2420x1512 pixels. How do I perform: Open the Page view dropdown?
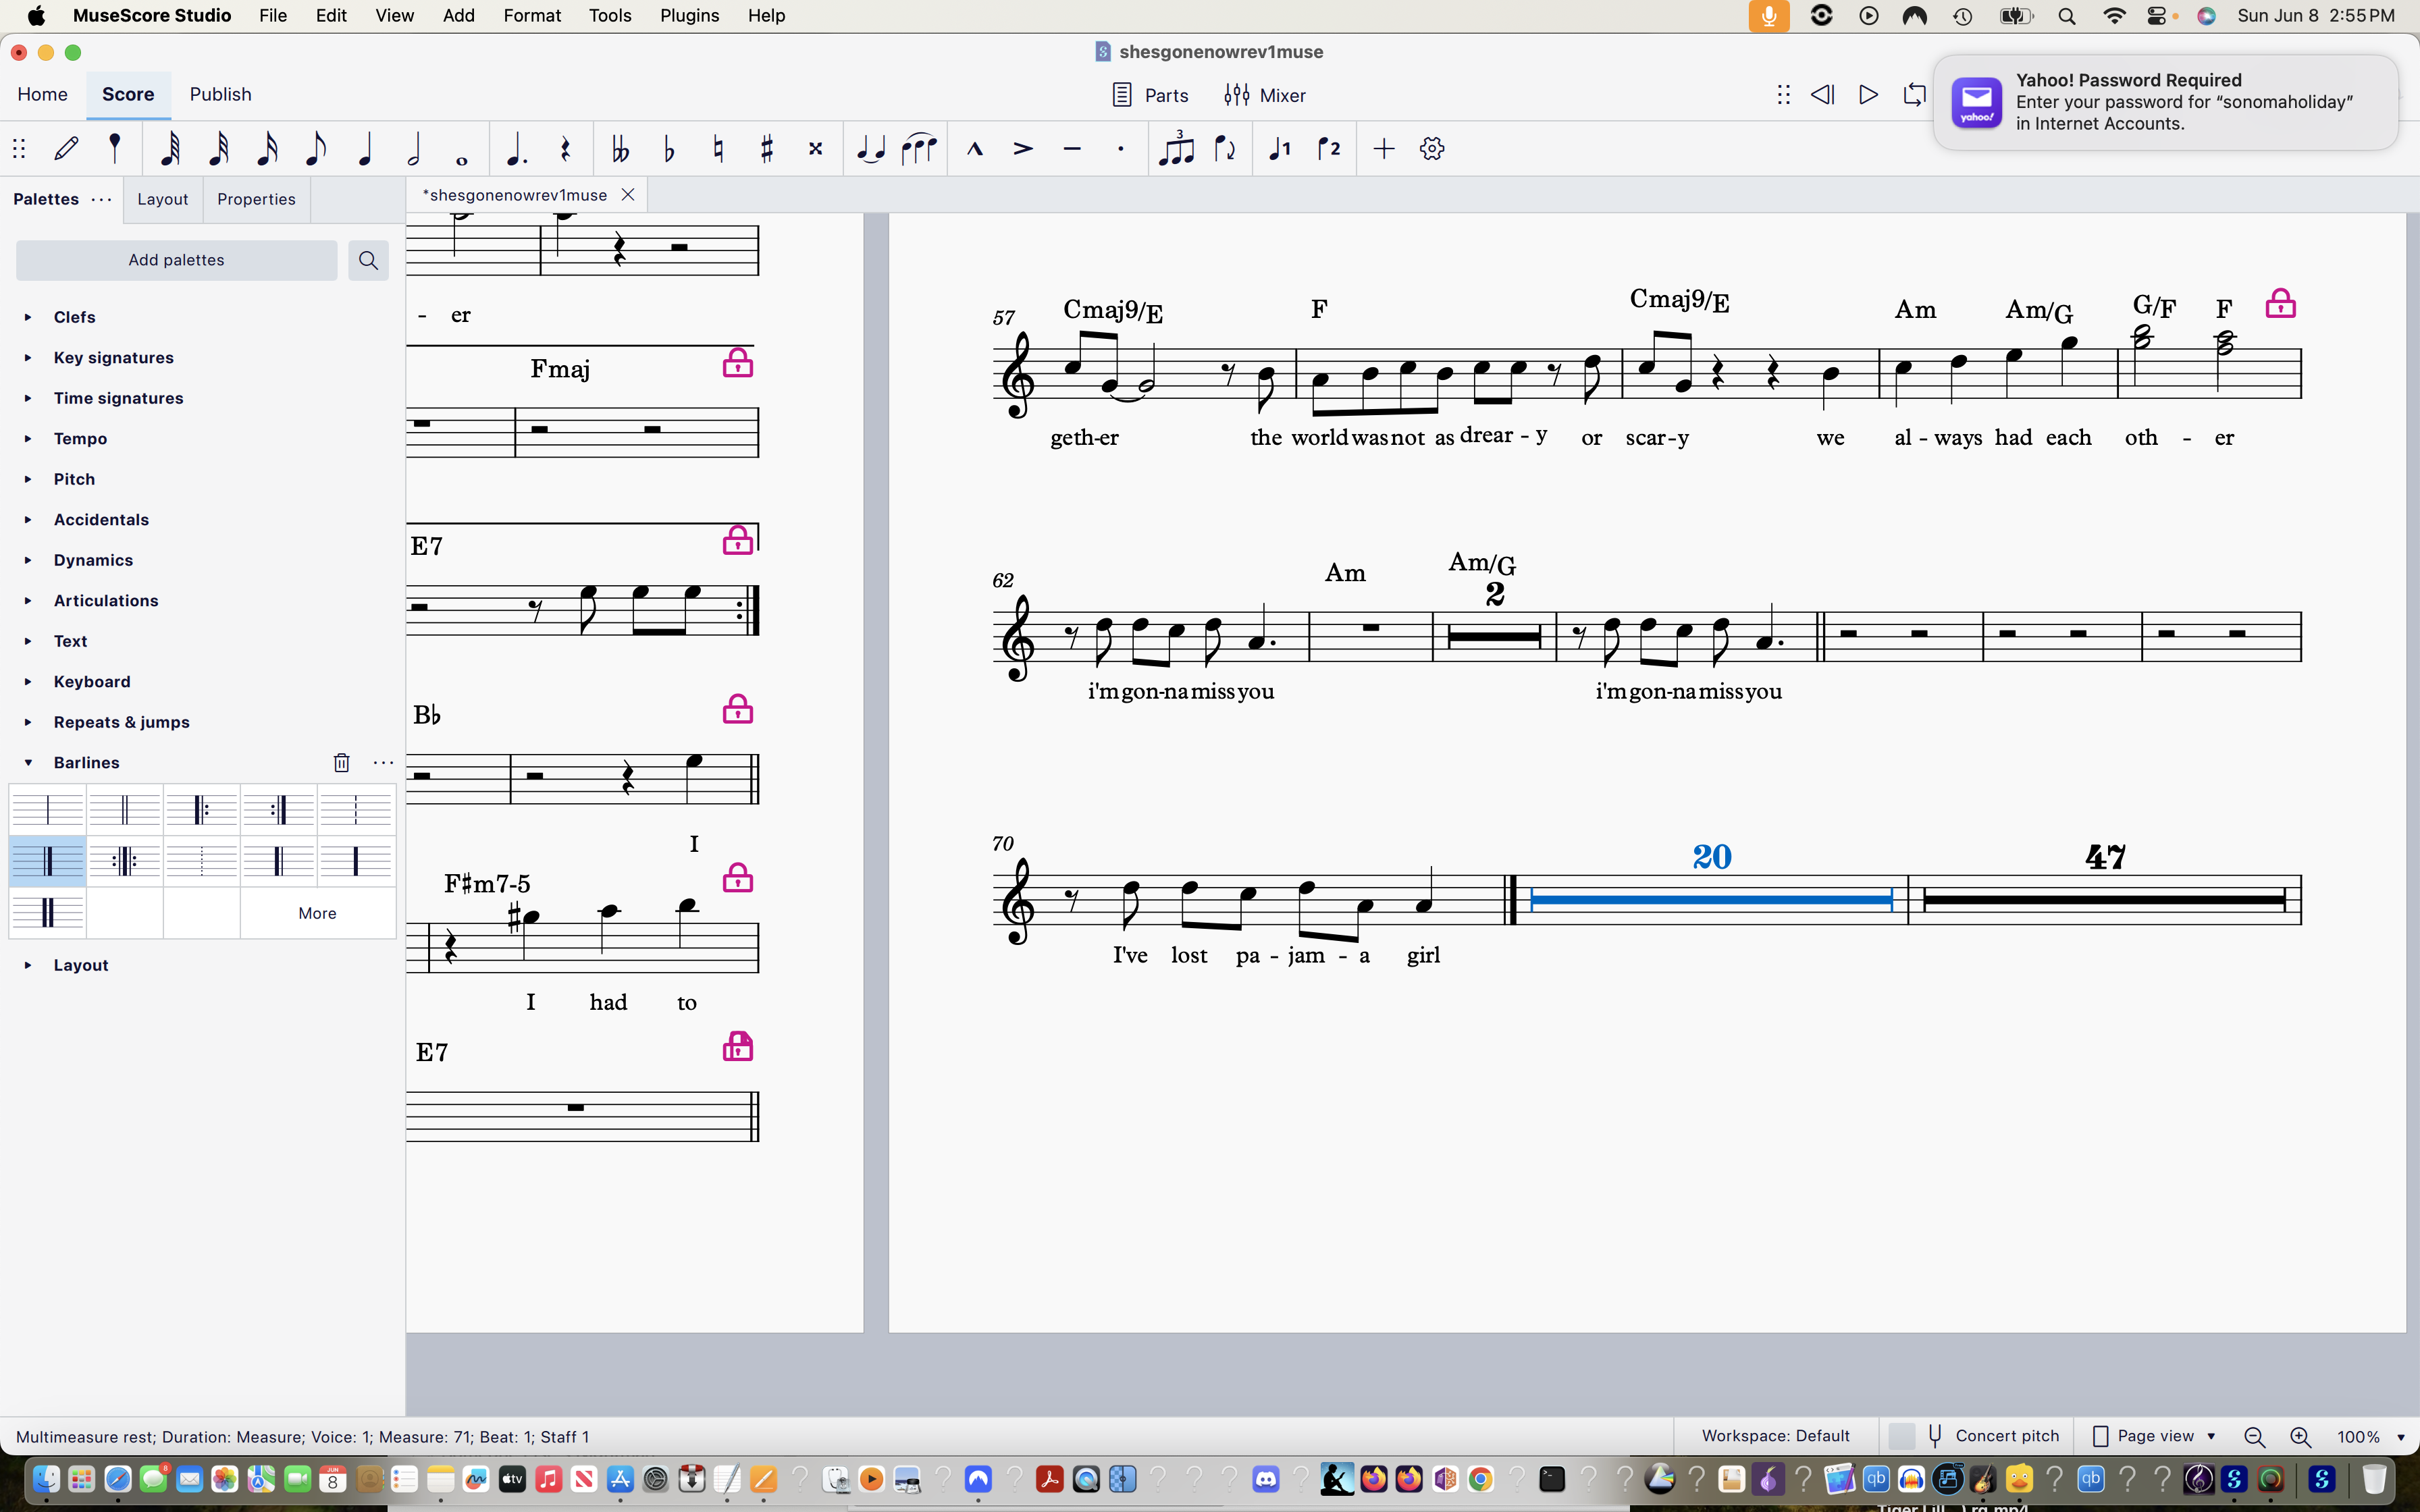[2154, 1436]
